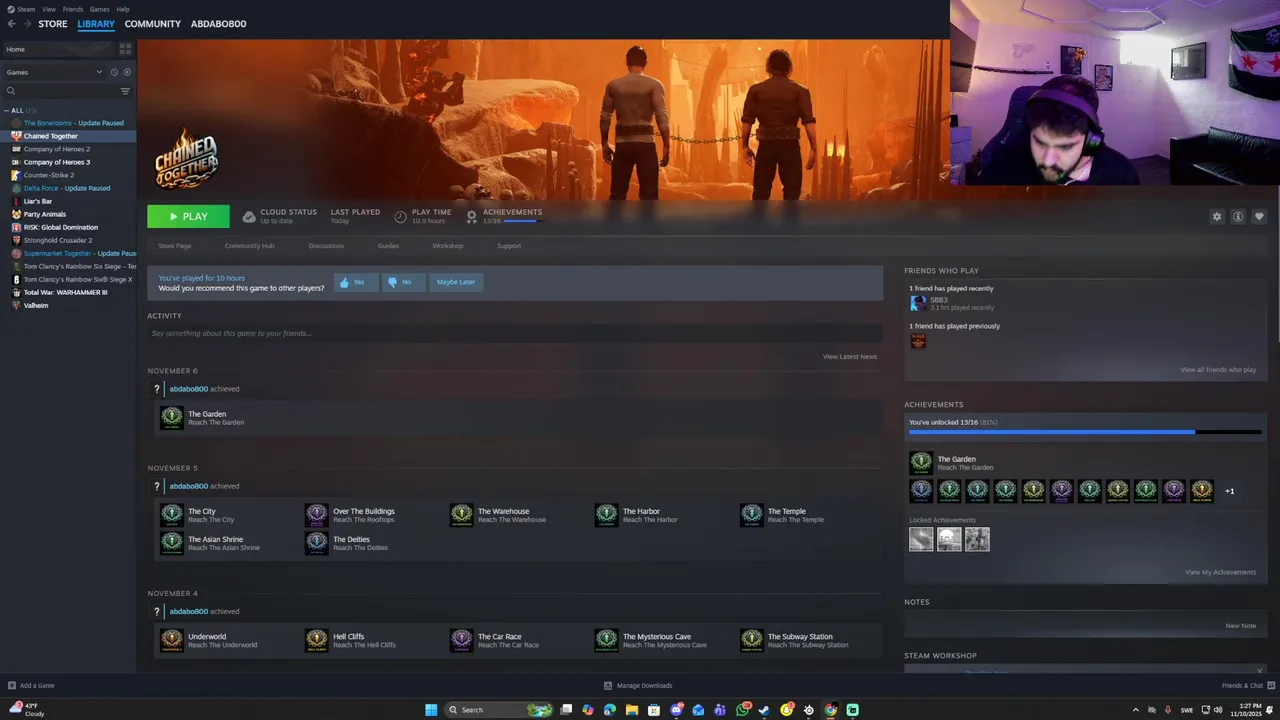1280x720 pixels.
Task: Open the View menu
Action: (49, 9)
